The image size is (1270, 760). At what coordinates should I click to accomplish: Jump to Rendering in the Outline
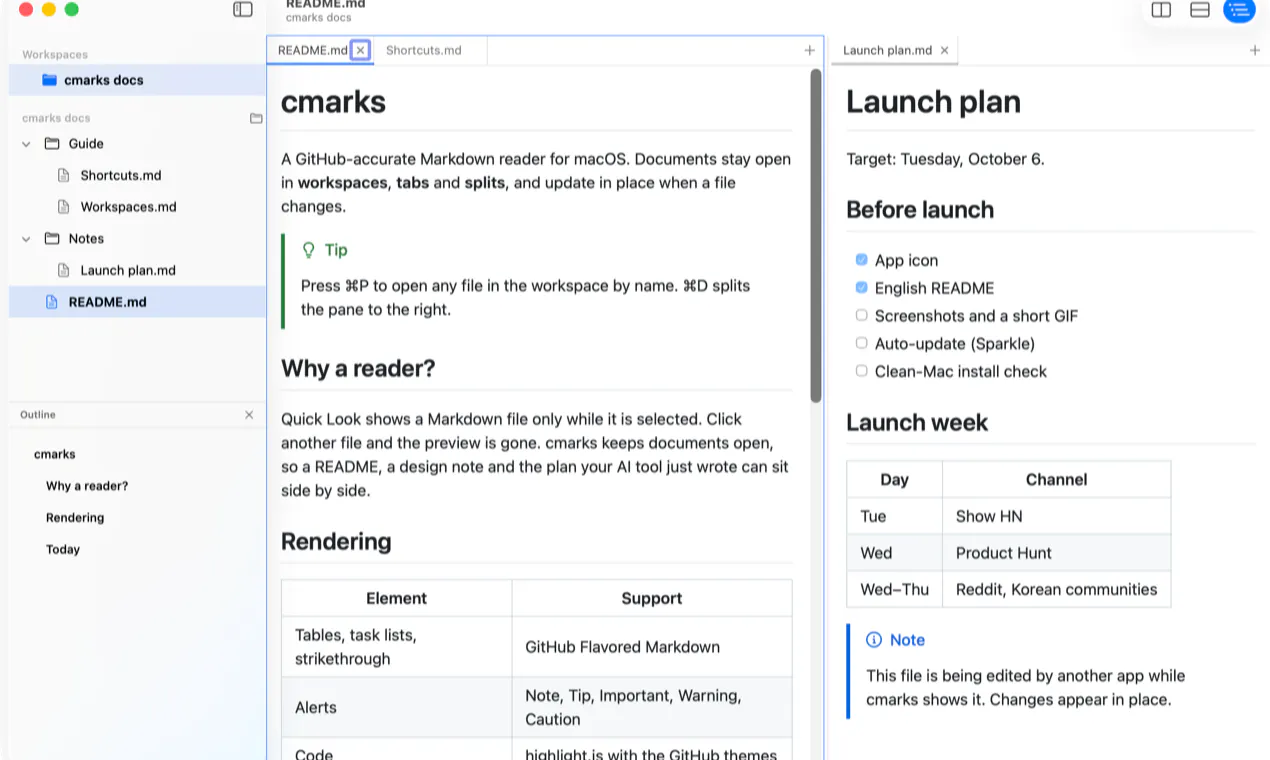pos(75,518)
